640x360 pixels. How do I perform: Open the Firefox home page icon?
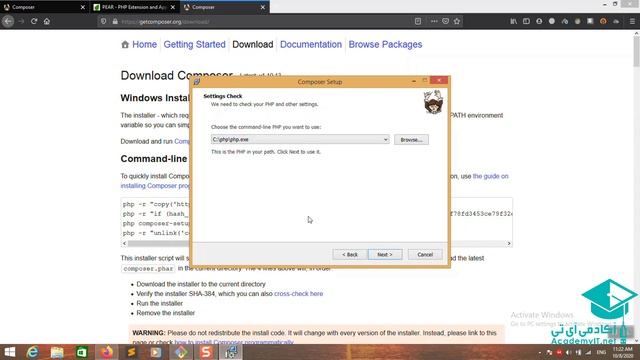coord(47,21)
